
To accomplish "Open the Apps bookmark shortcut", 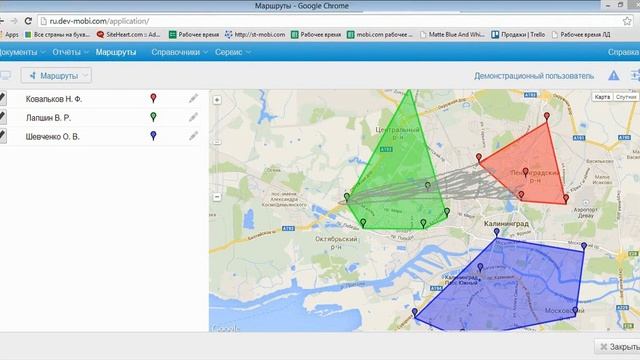I will [x=9, y=35].
